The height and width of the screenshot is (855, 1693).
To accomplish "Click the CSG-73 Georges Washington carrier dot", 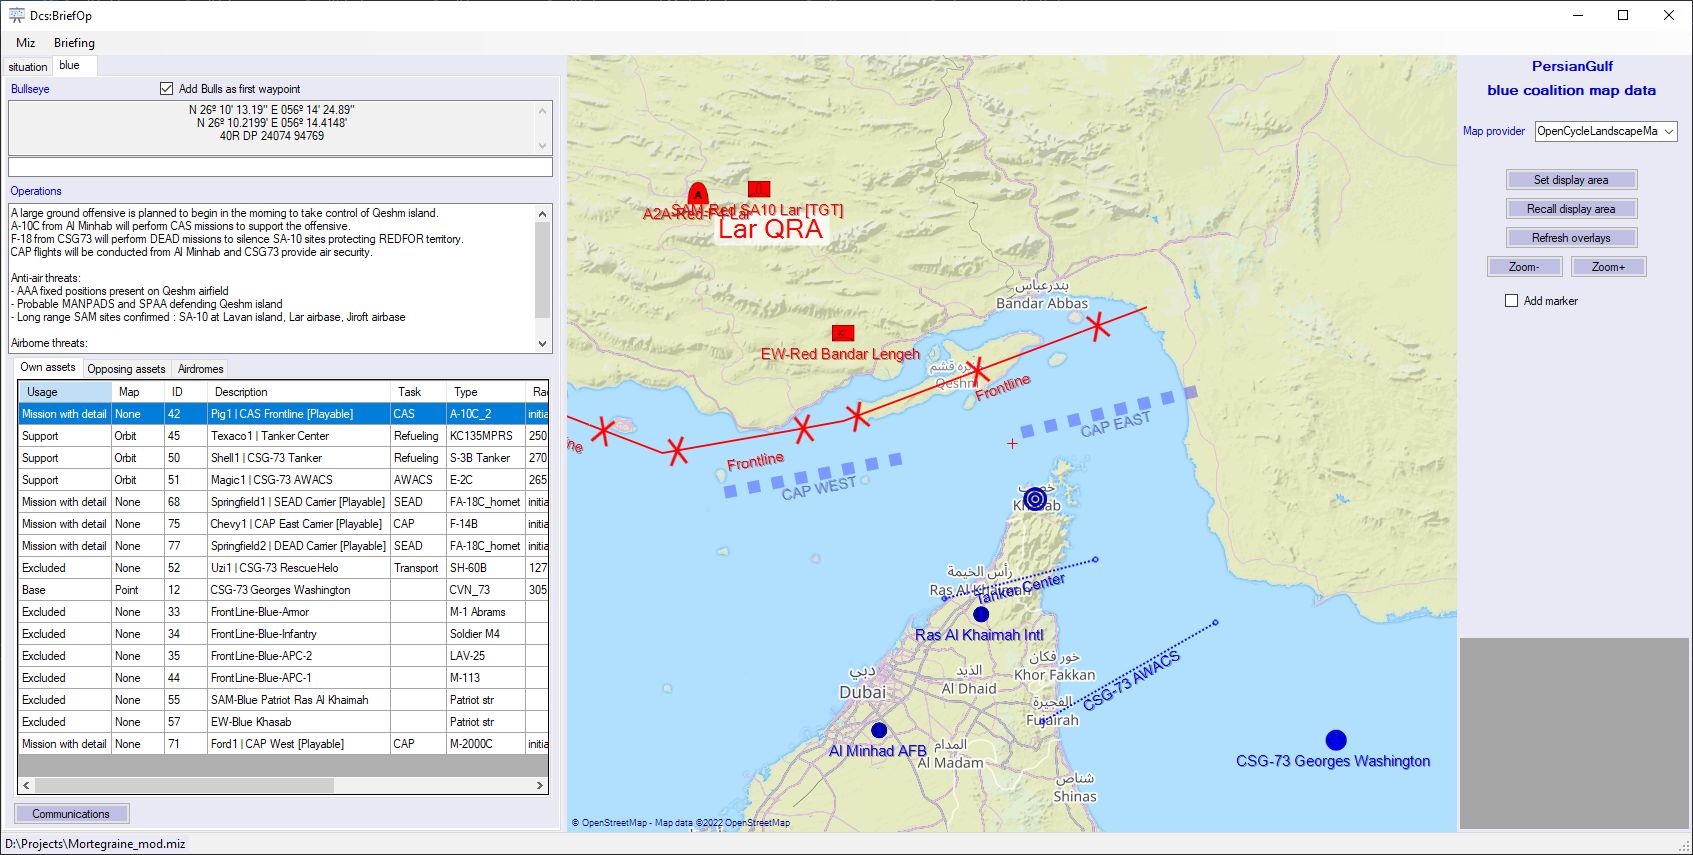I will pos(1336,740).
